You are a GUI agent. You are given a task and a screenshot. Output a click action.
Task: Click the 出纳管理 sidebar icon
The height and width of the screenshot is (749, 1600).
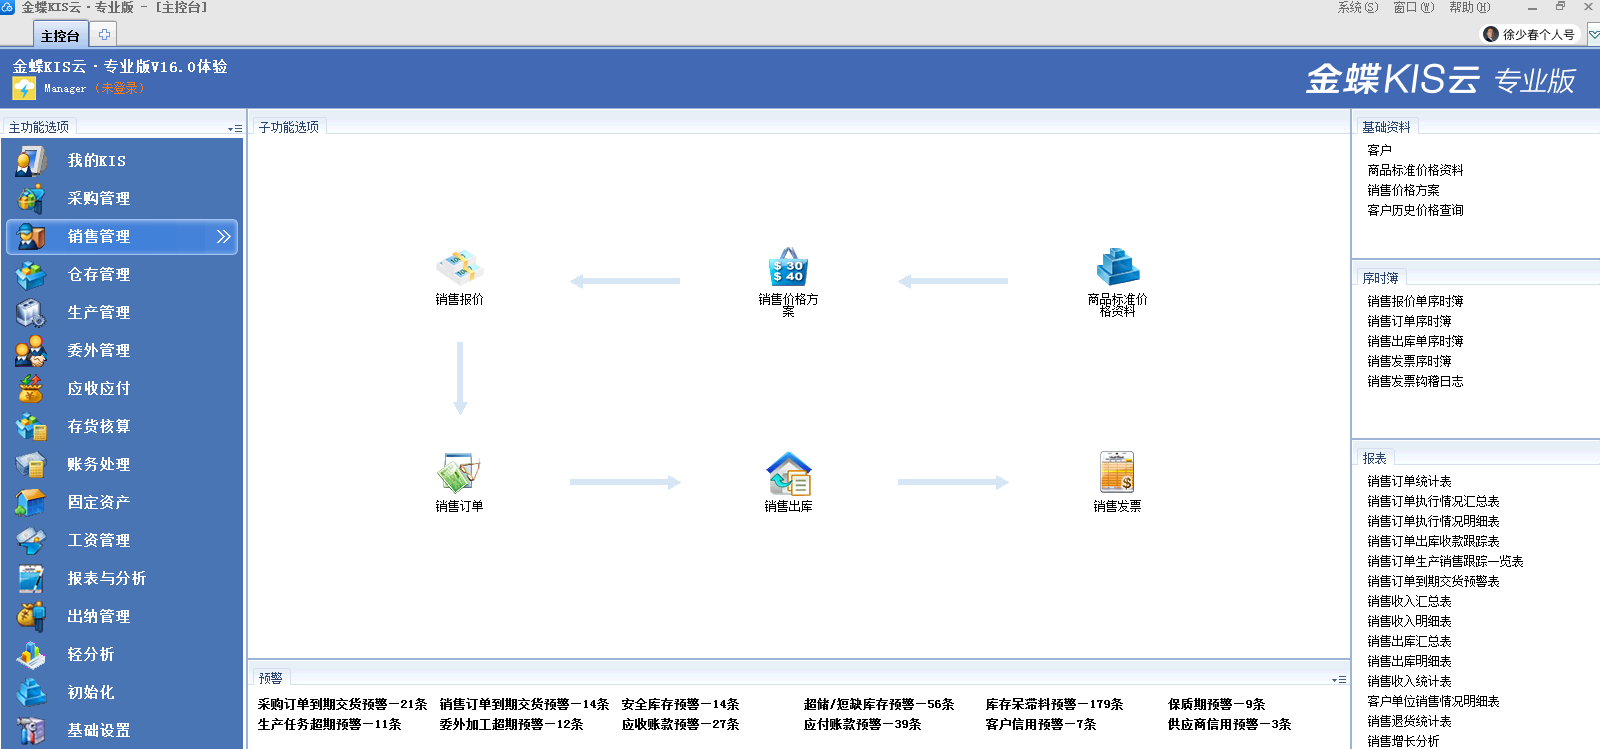click(31, 616)
